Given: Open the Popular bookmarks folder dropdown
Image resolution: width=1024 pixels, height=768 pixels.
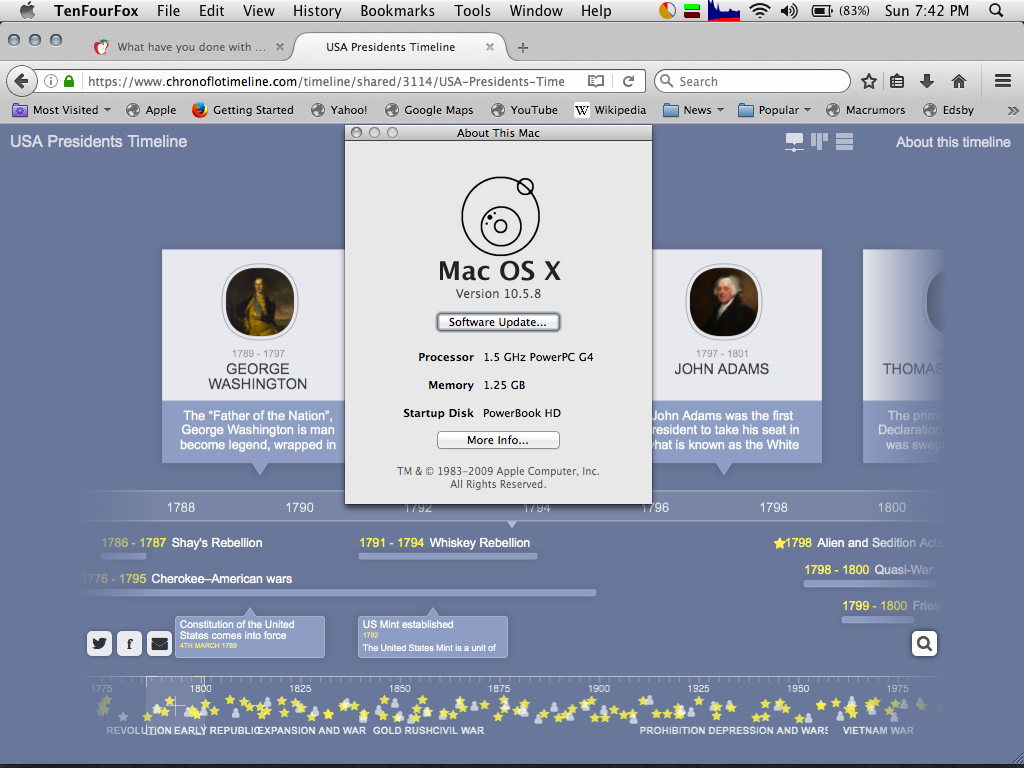Looking at the screenshot, I should click(x=775, y=110).
